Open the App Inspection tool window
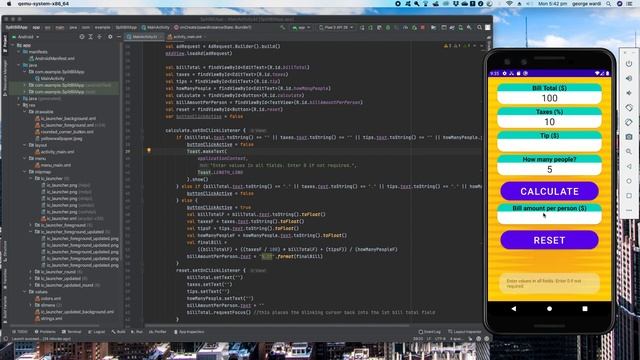This screenshot has width=640, height=360. click(189, 332)
